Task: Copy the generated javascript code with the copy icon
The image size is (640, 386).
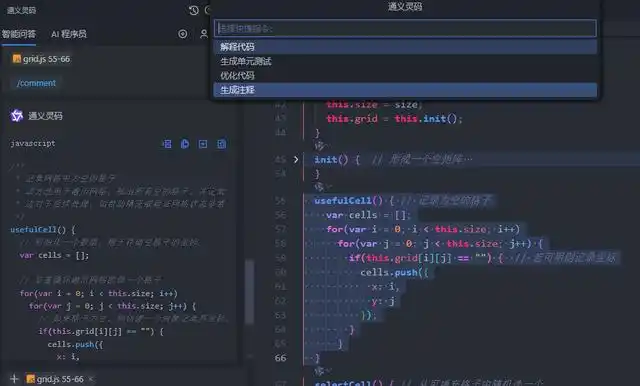Action: tap(185, 144)
